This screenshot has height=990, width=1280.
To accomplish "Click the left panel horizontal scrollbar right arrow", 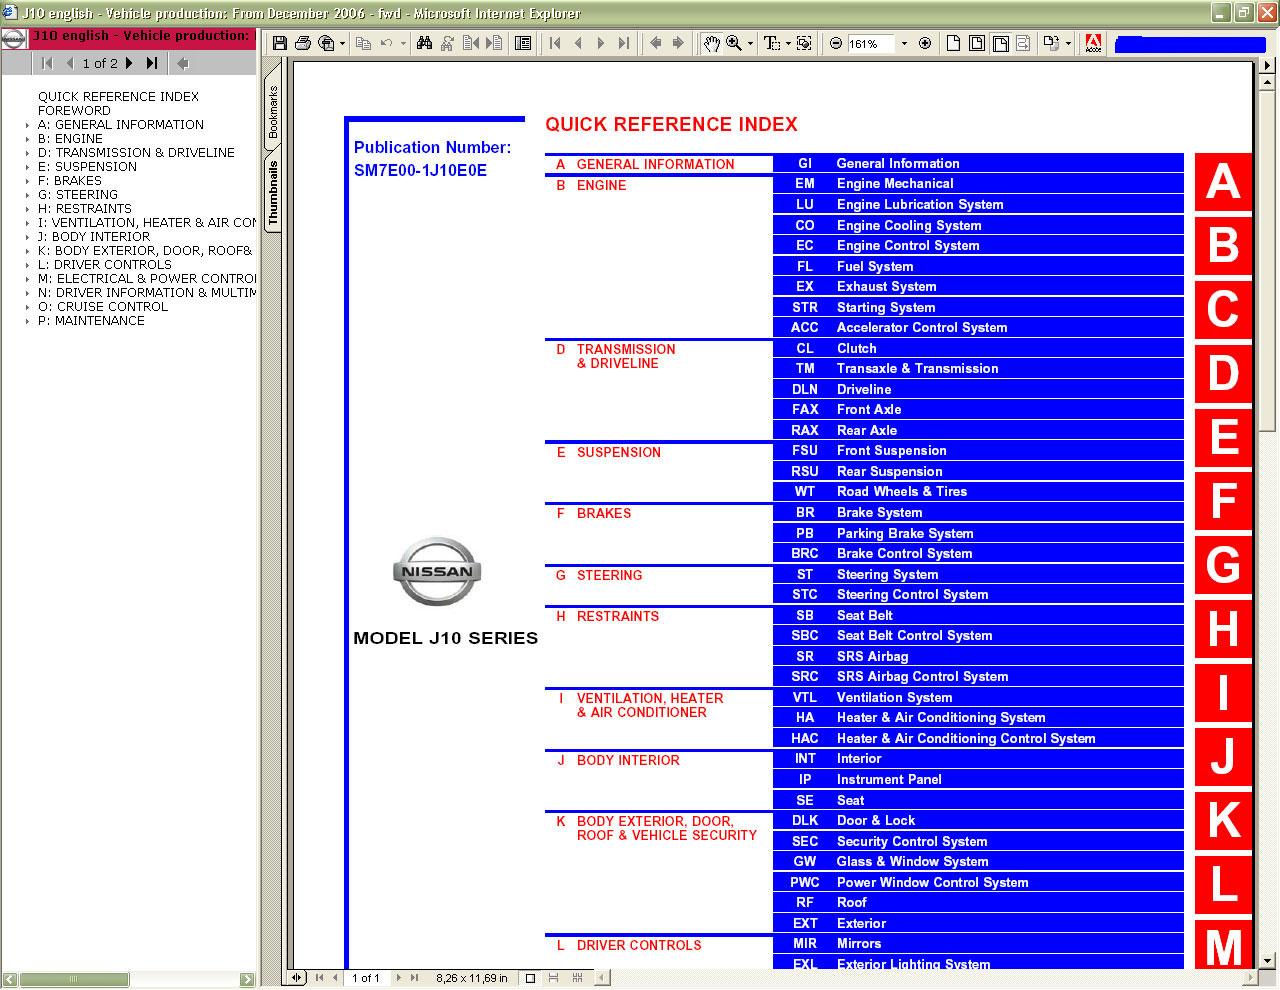I will pyautogui.click(x=247, y=979).
